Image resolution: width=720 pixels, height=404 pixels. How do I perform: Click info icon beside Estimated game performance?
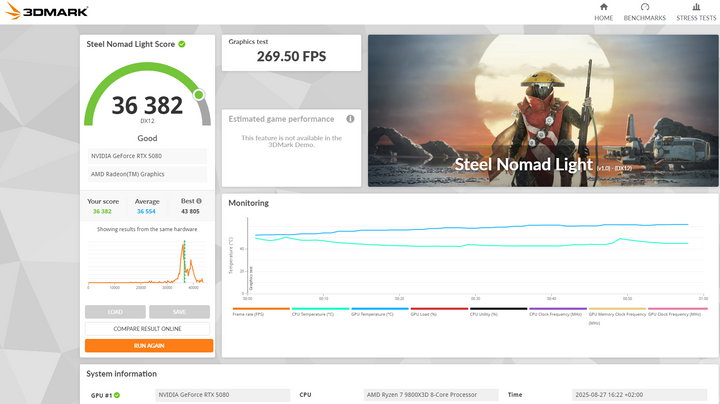[x=350, y=119]
